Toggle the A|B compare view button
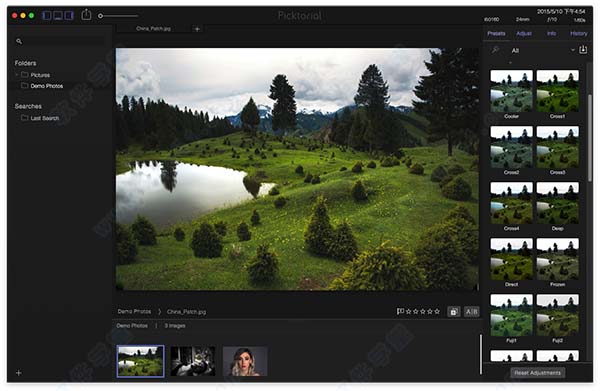 tap(471, 312)
